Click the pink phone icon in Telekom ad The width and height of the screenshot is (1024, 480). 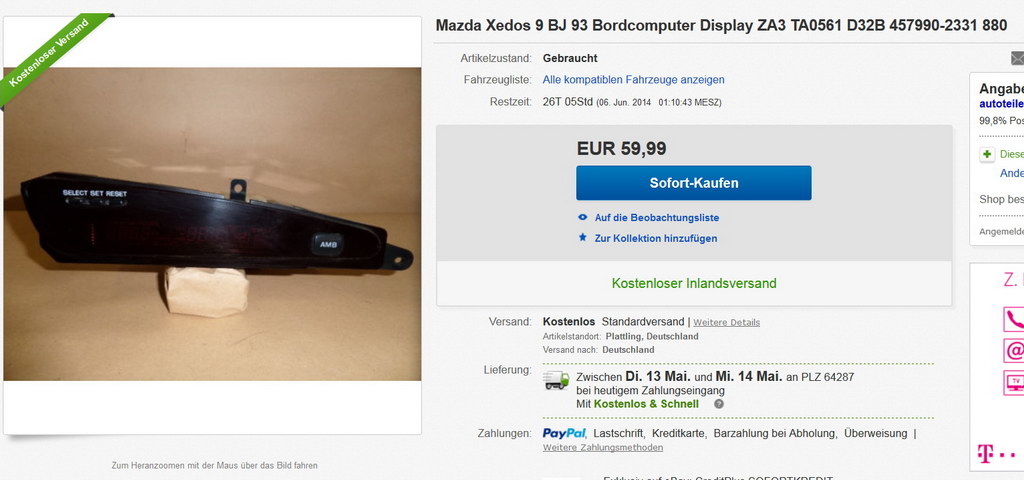[x=1014, y=319]
